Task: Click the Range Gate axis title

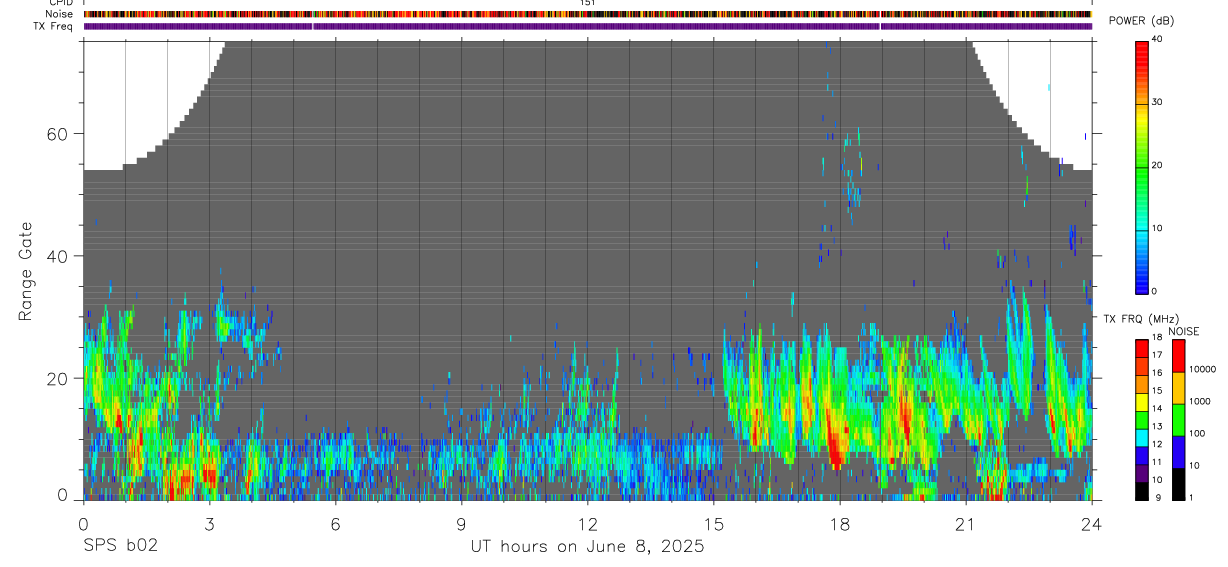Action: (x=25, y=271)
